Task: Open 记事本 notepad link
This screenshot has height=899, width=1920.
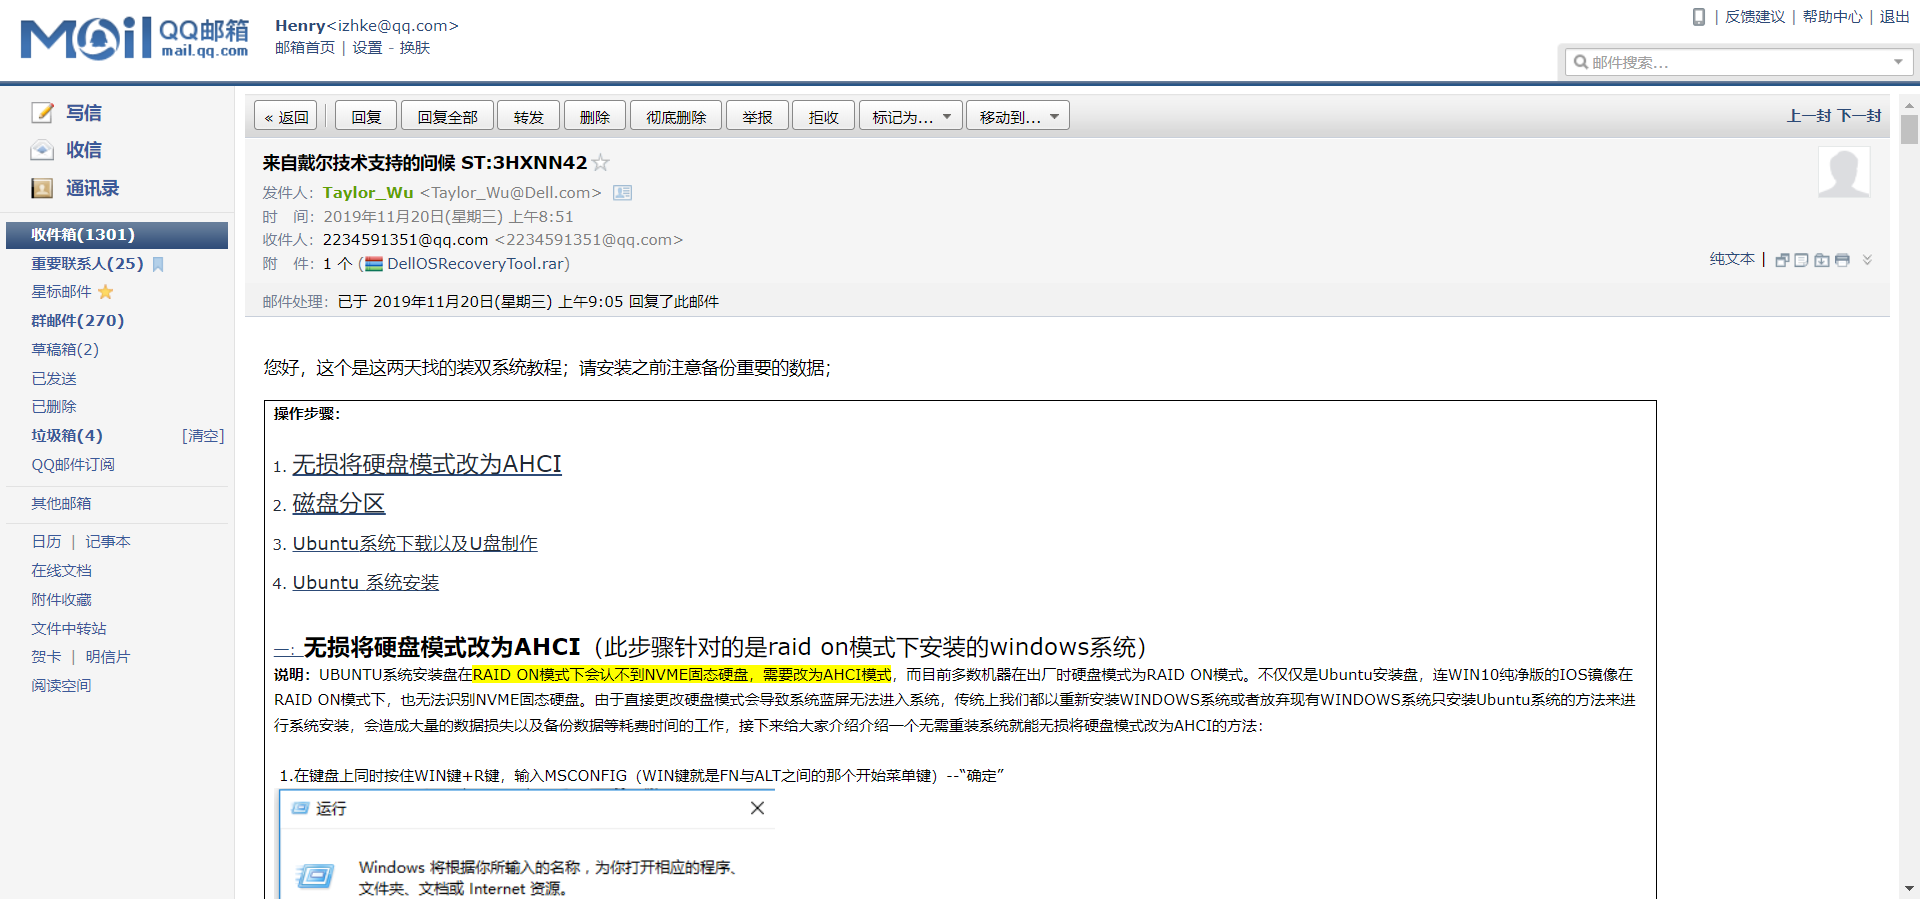Action: (108, 542)
